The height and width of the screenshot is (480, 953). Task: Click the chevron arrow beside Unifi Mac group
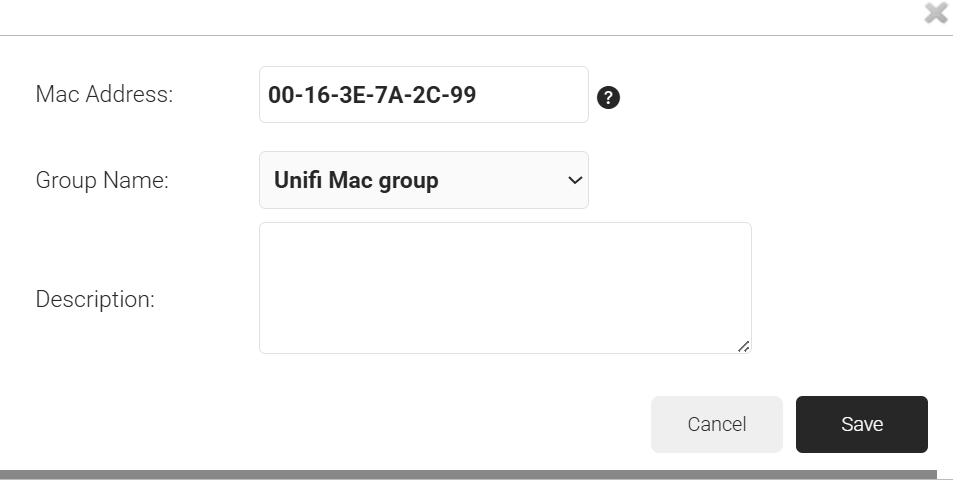coord(574,181)
